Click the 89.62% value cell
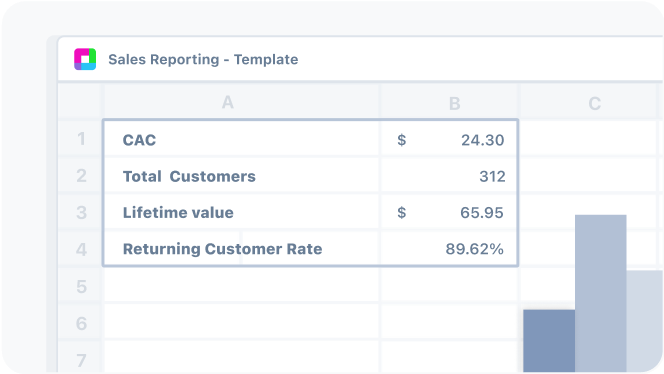This screenshot has width=664, height=374. tap(449, 249)
